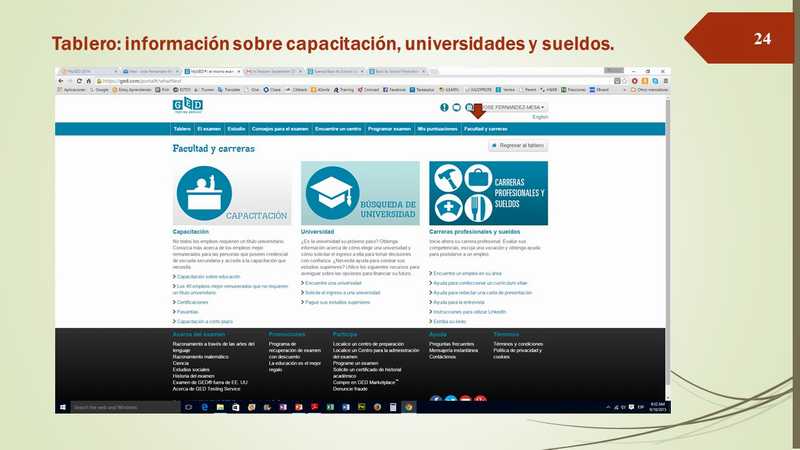800x450 pixels.
Task: Open the Estudio menu item
Action: [236, 129]
